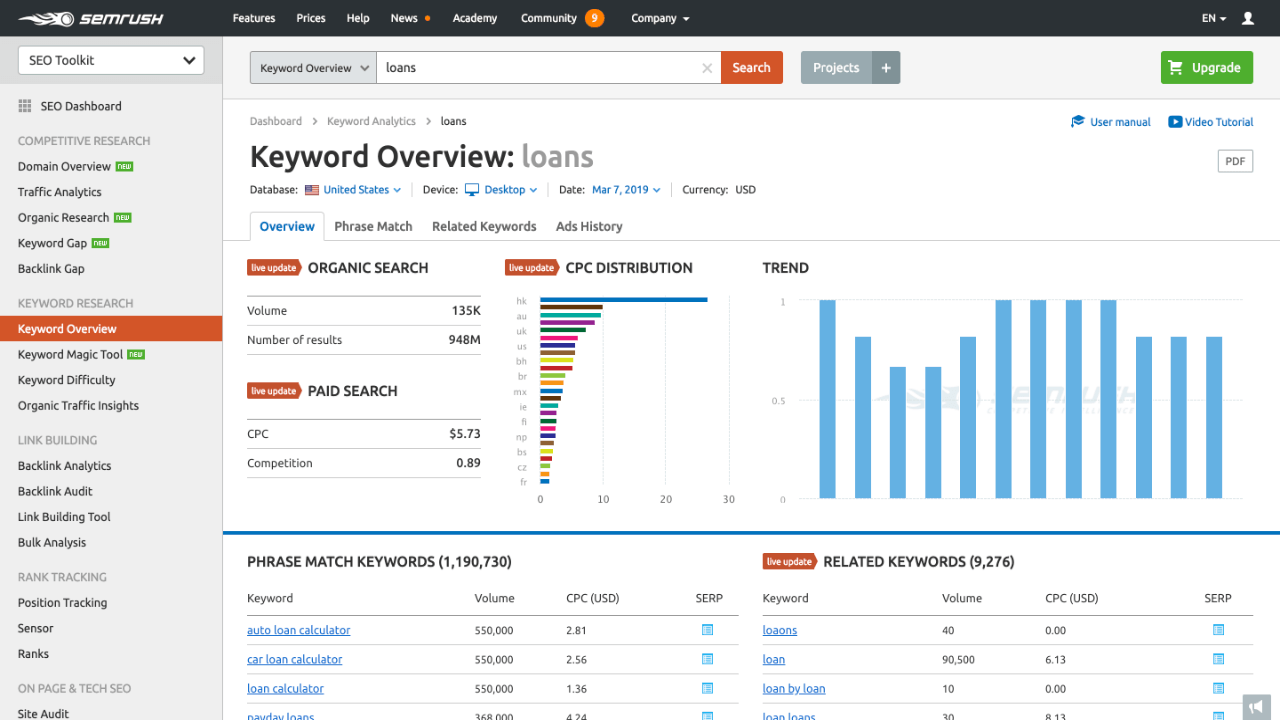Change the date Mar 7, 2019

pos(625,190)
